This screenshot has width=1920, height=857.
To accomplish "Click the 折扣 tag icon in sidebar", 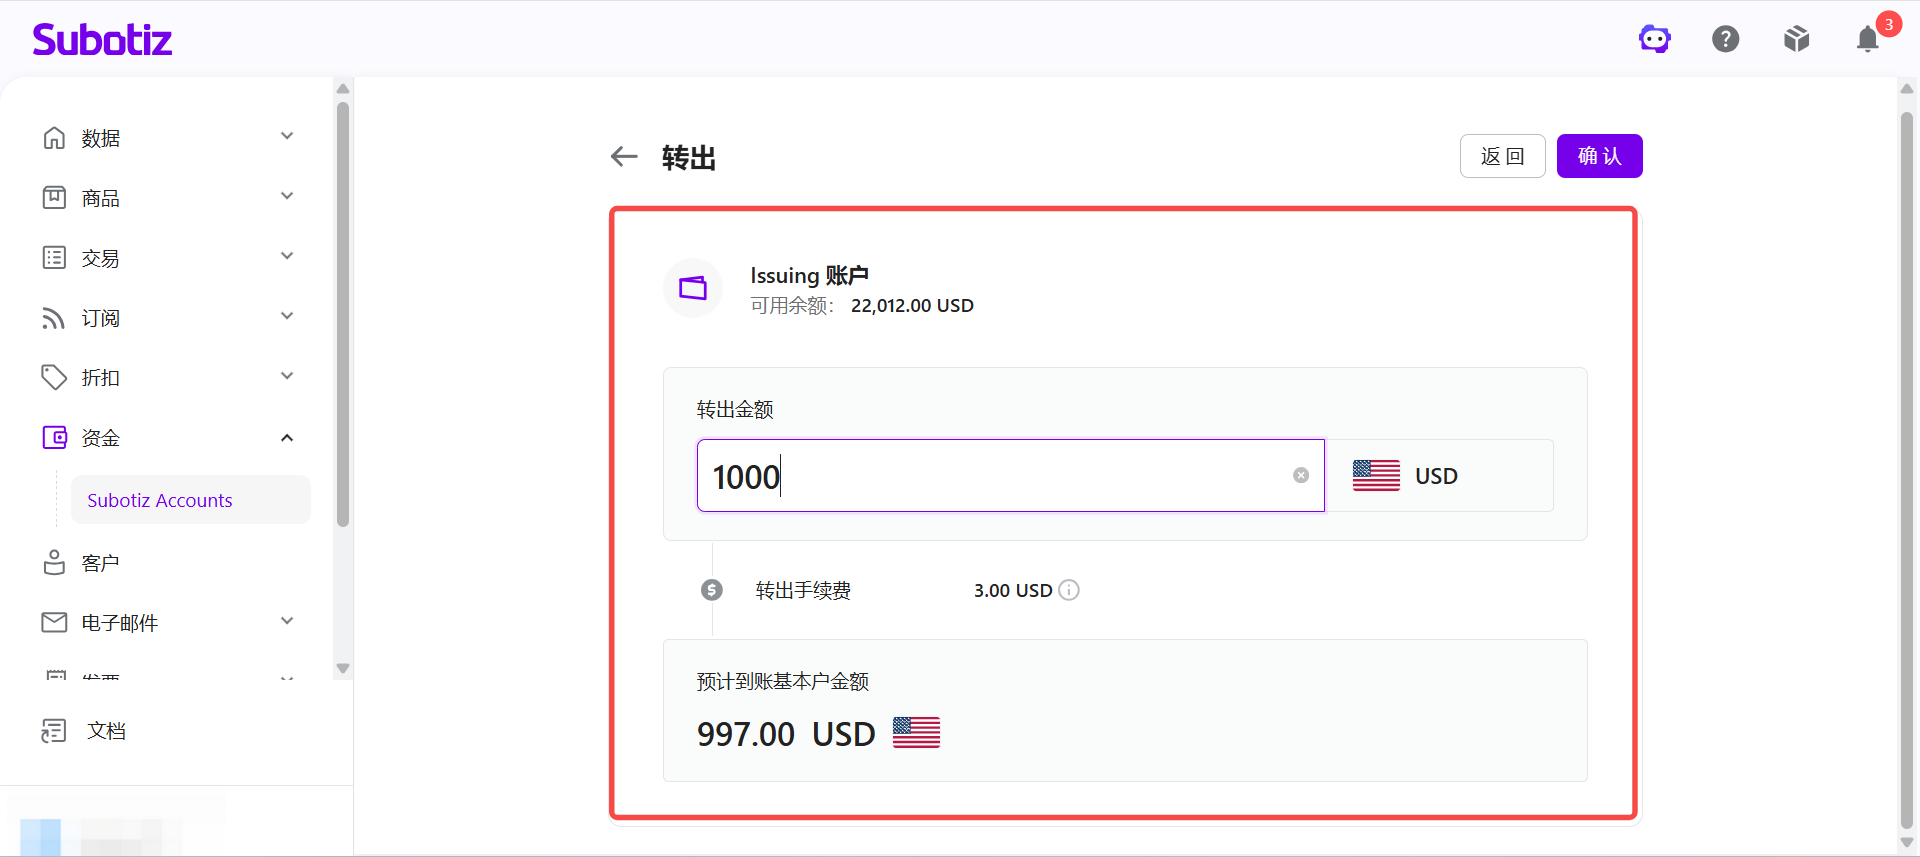I will tap(54, 377).
